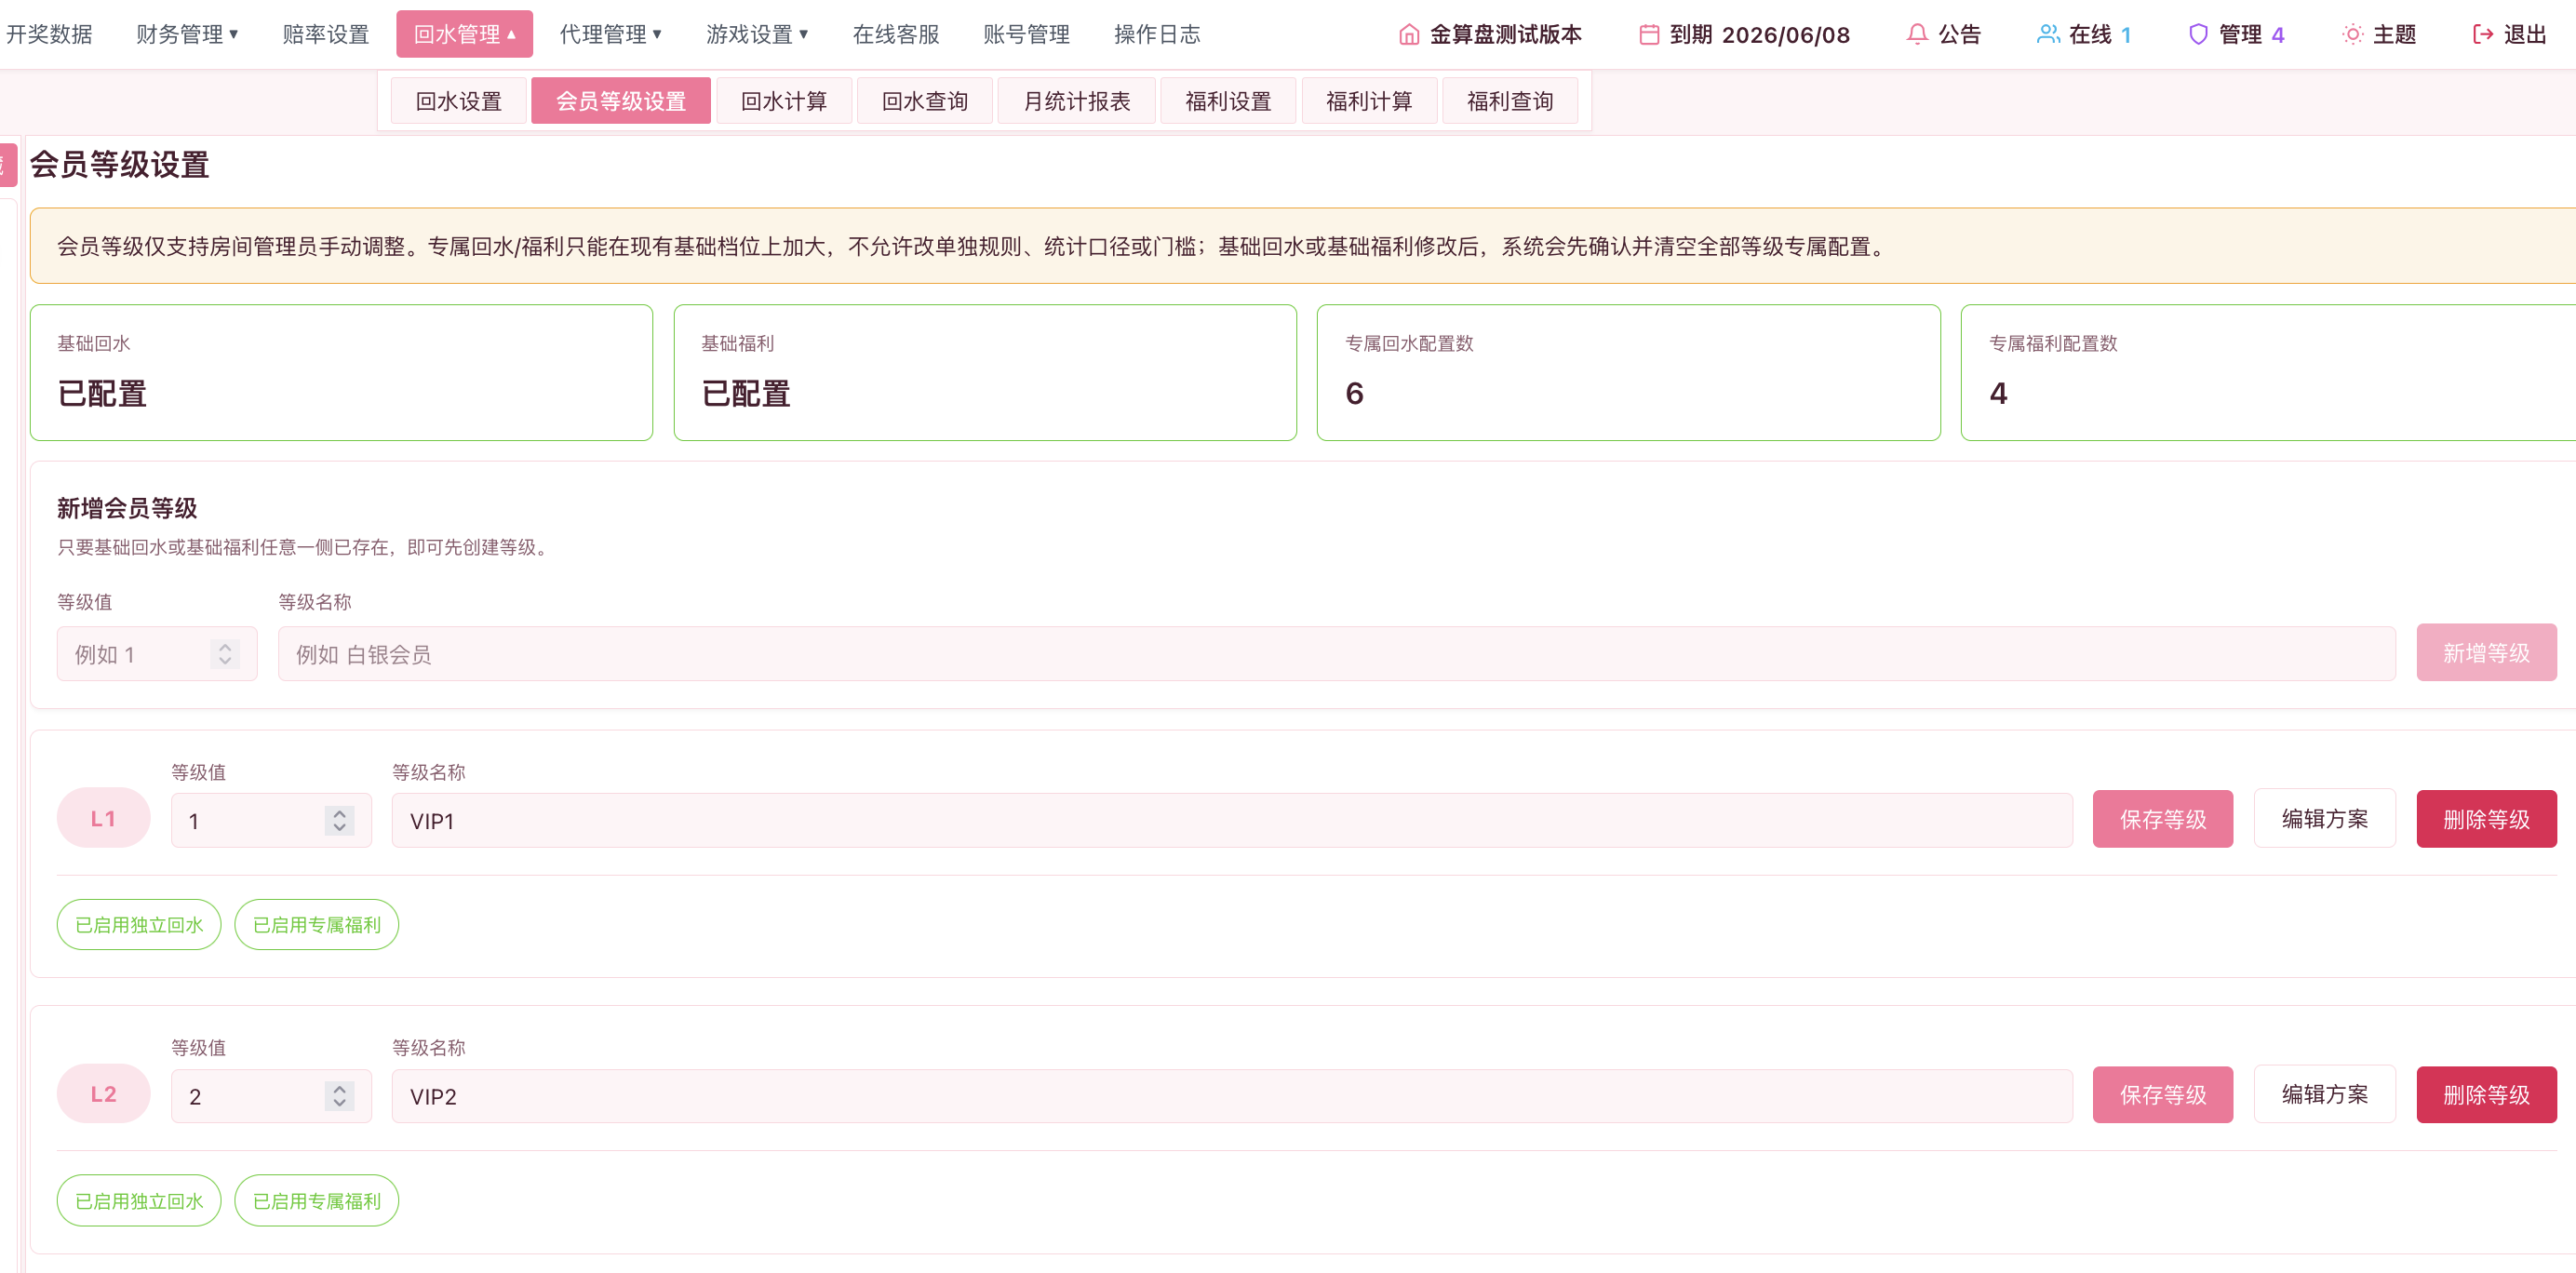Viewport: 2576px width, 1273px height.
Task: Switch to the 回水查询 tab
Action: click(x=925, y=101)
